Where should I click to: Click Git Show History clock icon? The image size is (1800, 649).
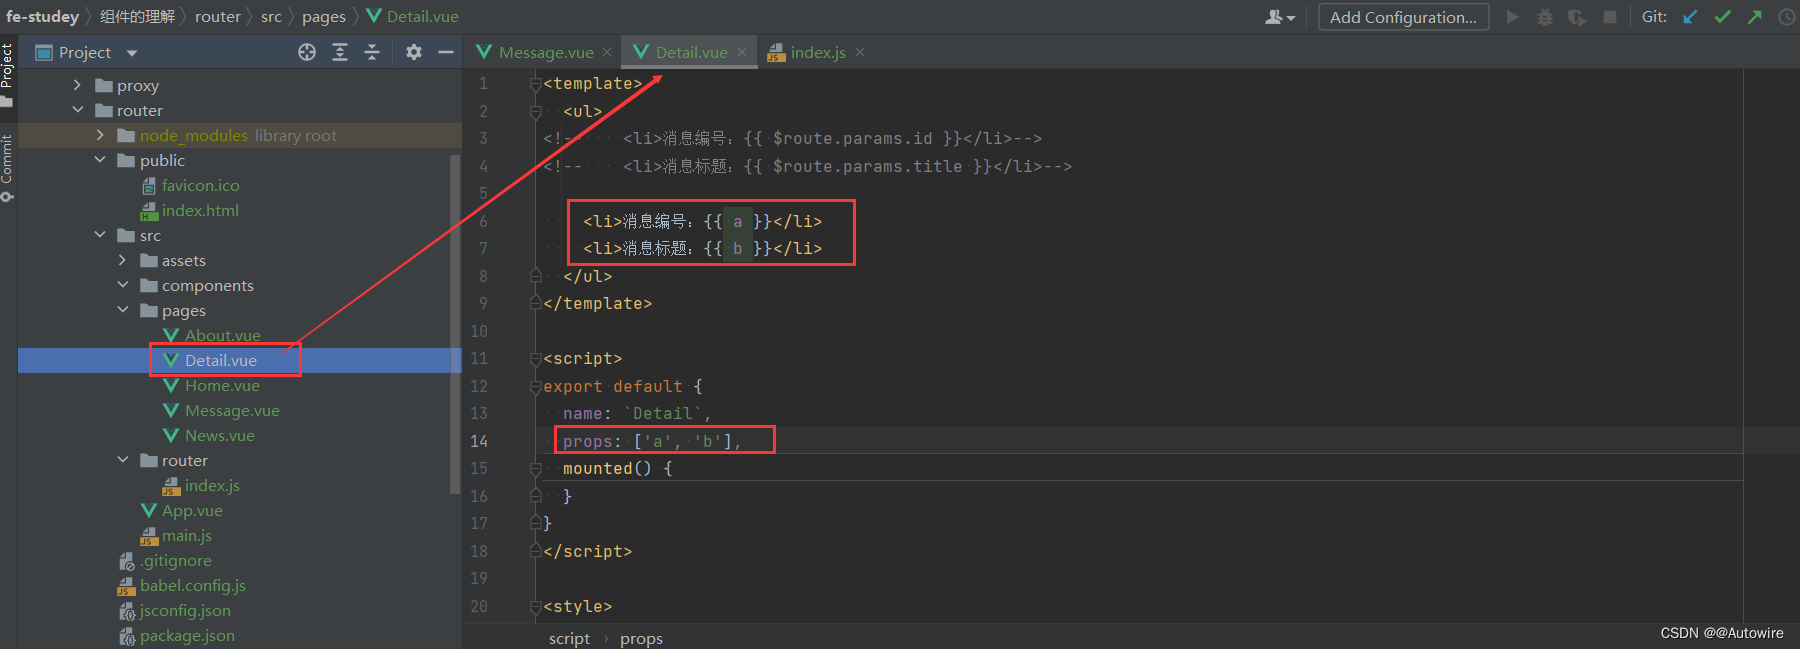1787,17
